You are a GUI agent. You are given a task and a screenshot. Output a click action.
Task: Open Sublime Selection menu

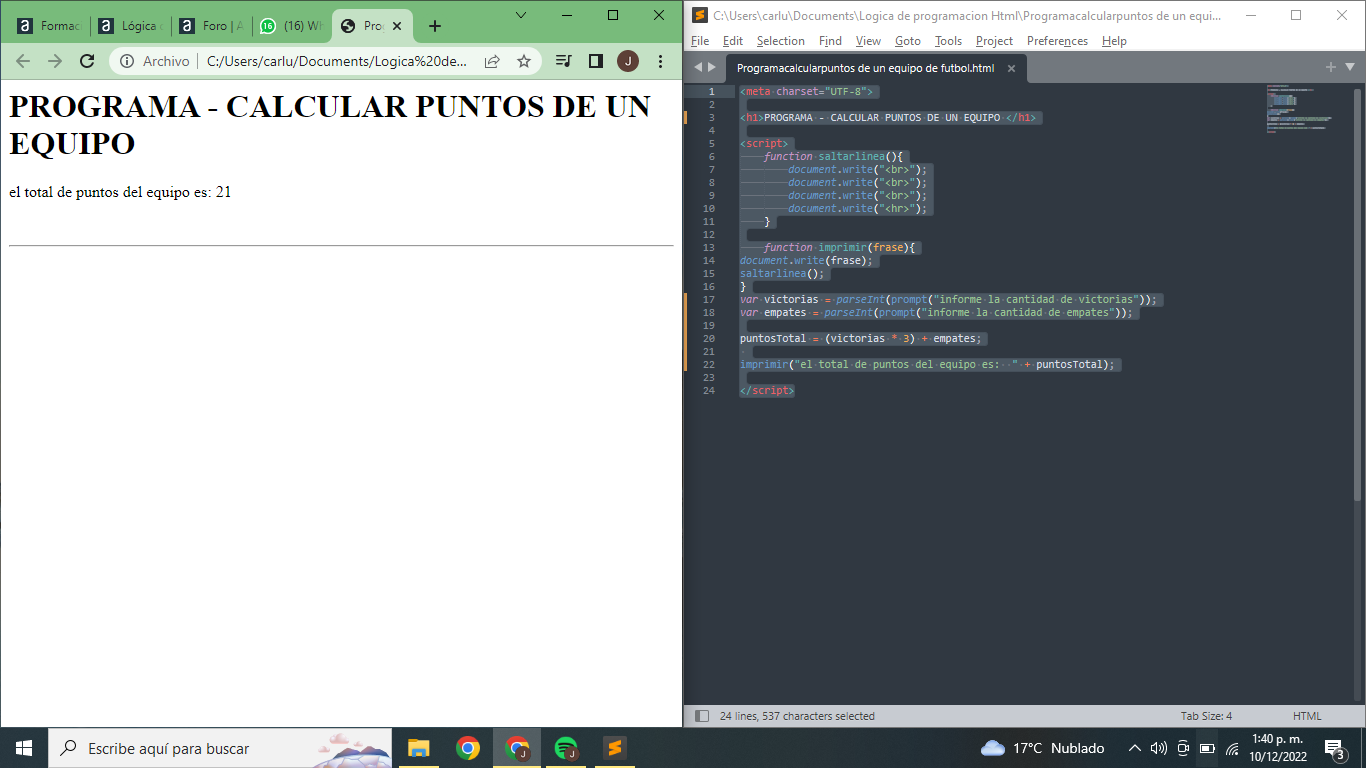780,41
